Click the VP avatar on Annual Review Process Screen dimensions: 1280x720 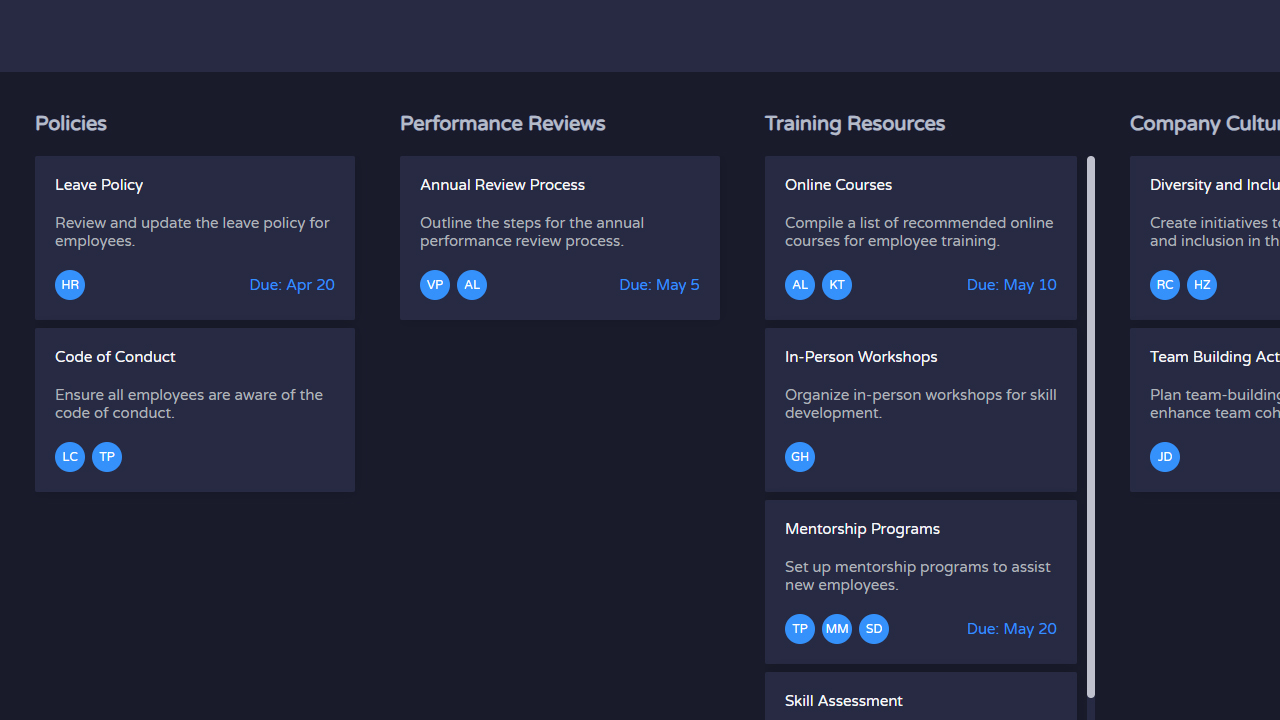point(435,285)
